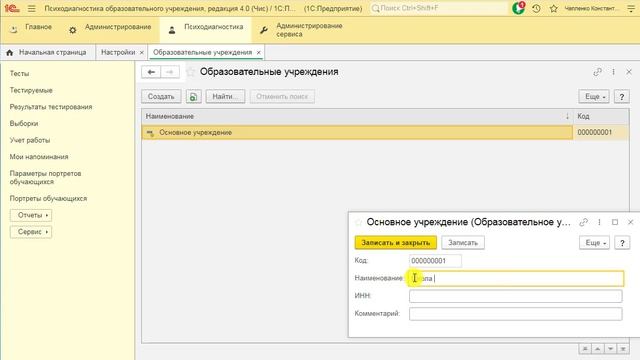Copy link icon in dialog header
Viewport: 640px width, 360px height.
584,222
